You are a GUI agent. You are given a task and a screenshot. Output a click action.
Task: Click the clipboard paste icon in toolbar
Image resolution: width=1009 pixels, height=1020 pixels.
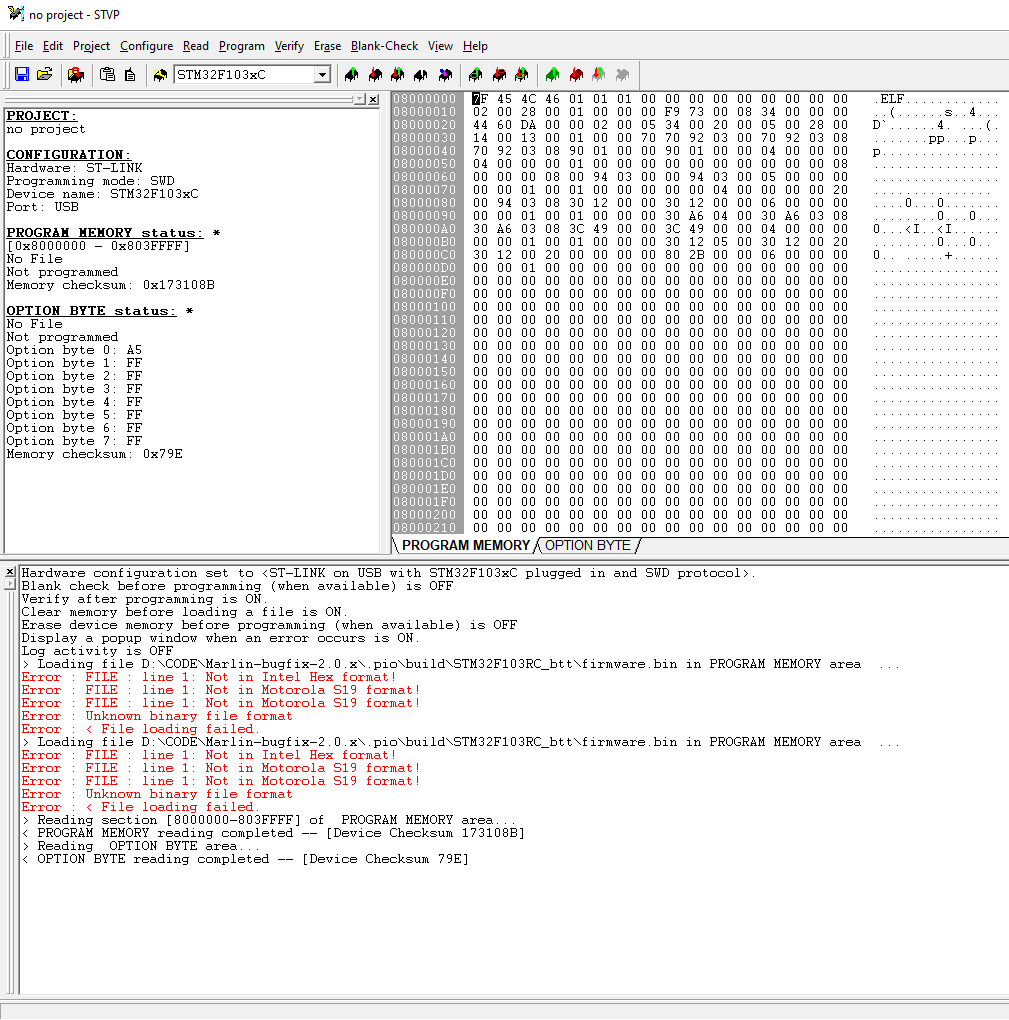(107, 74)
